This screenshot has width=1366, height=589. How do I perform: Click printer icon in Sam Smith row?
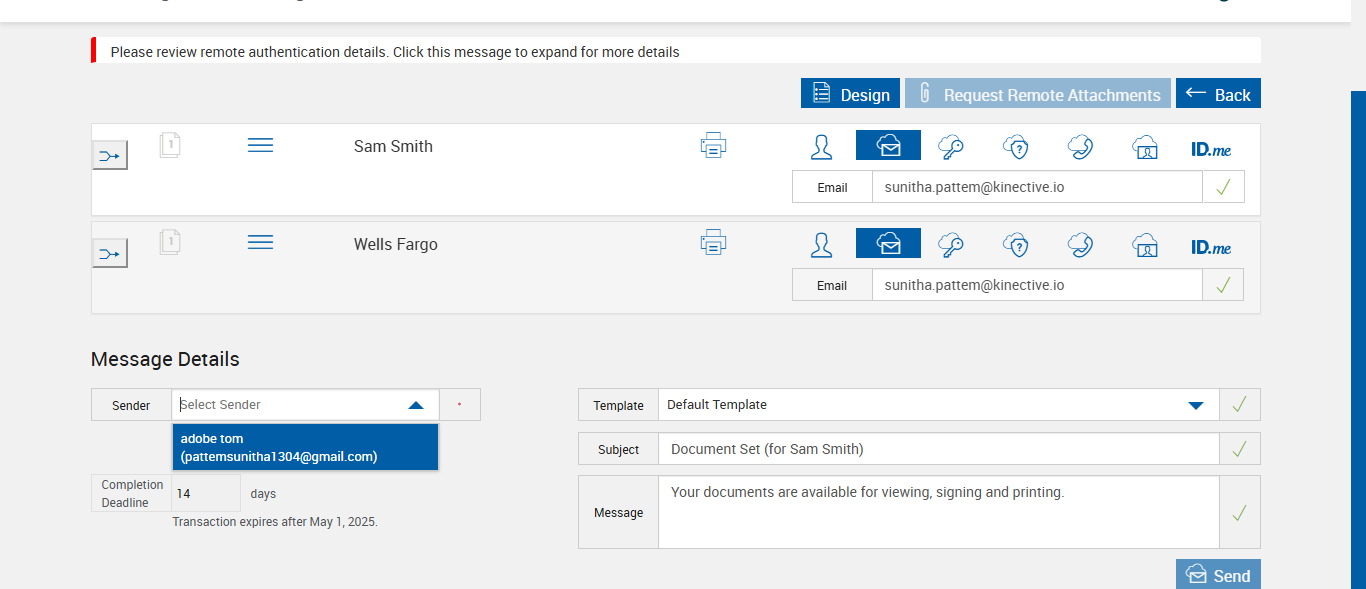(x=713, y=146)
